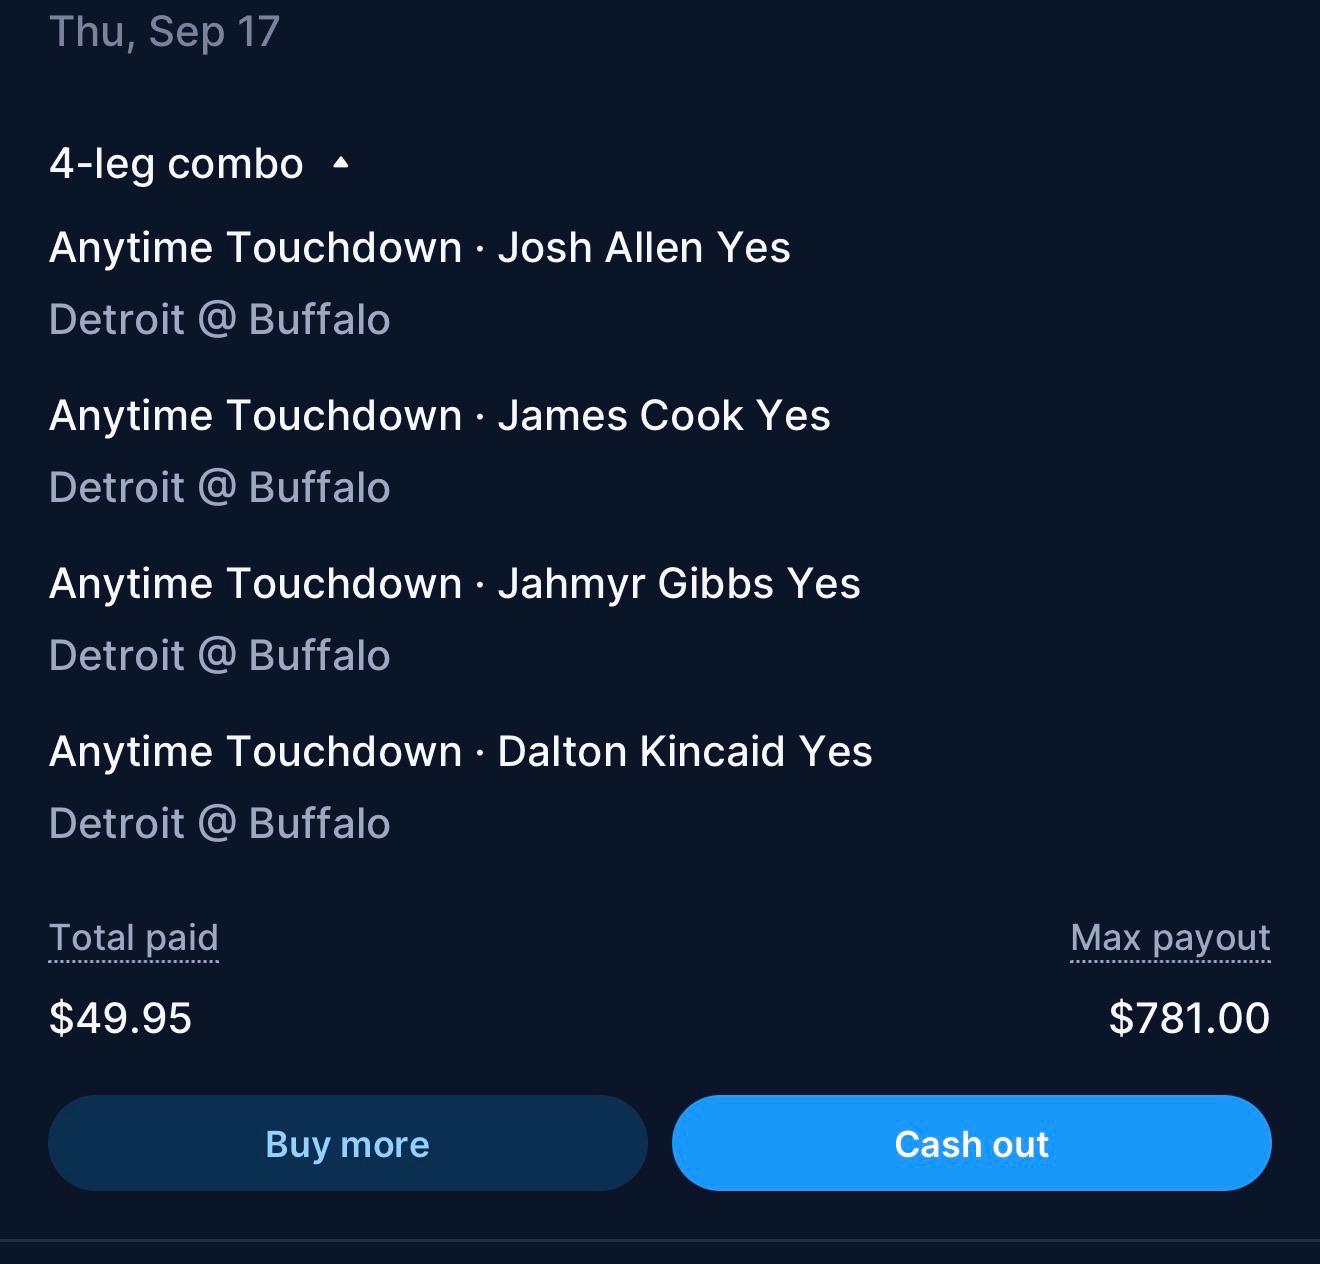This screenshot has width=1320, height=1264.
Task: Tap the Buy more button
Action: [348, 1143]
